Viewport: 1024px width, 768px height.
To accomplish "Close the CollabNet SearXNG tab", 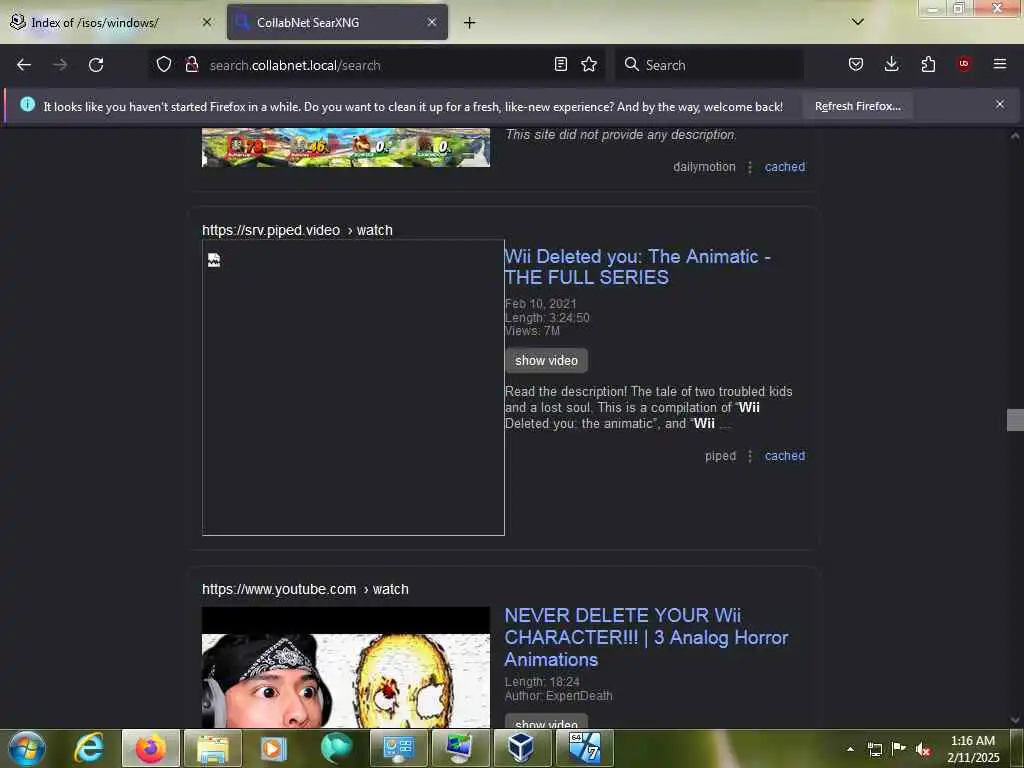I will [x=432, y=22].
